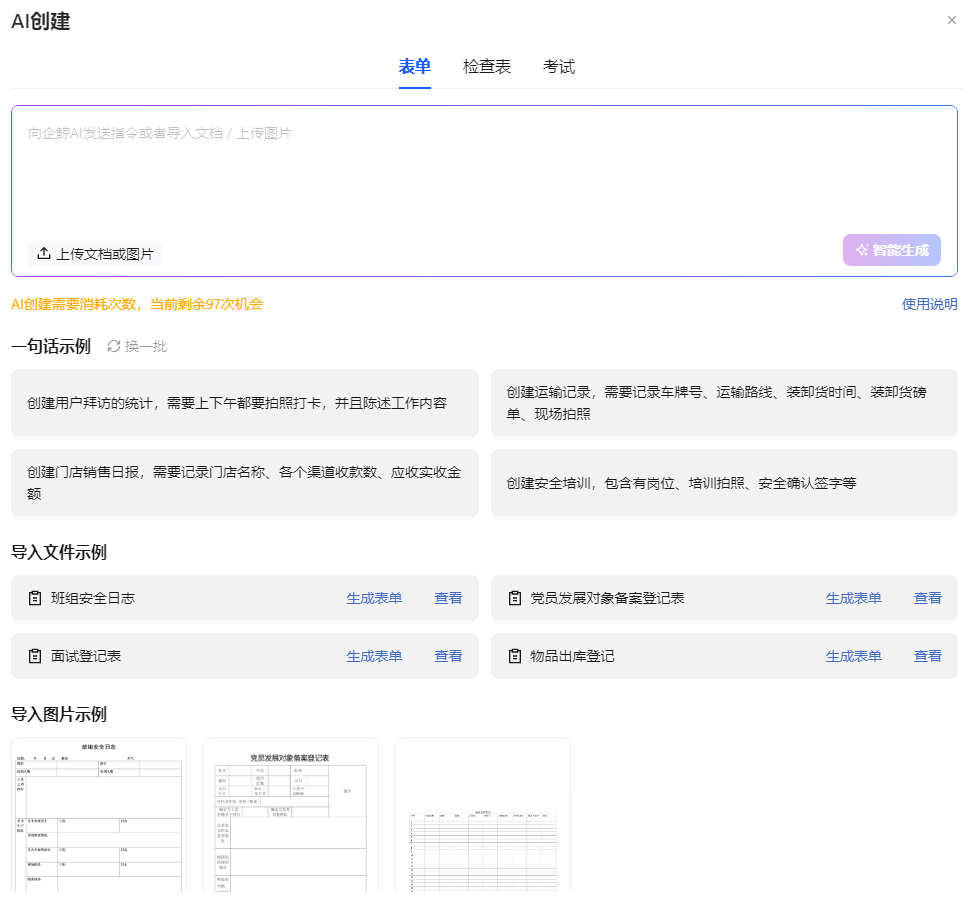This screenshot has width=973, height=906.
Task: Click the refresh icon beside 换一批
Action: point(114,346)
